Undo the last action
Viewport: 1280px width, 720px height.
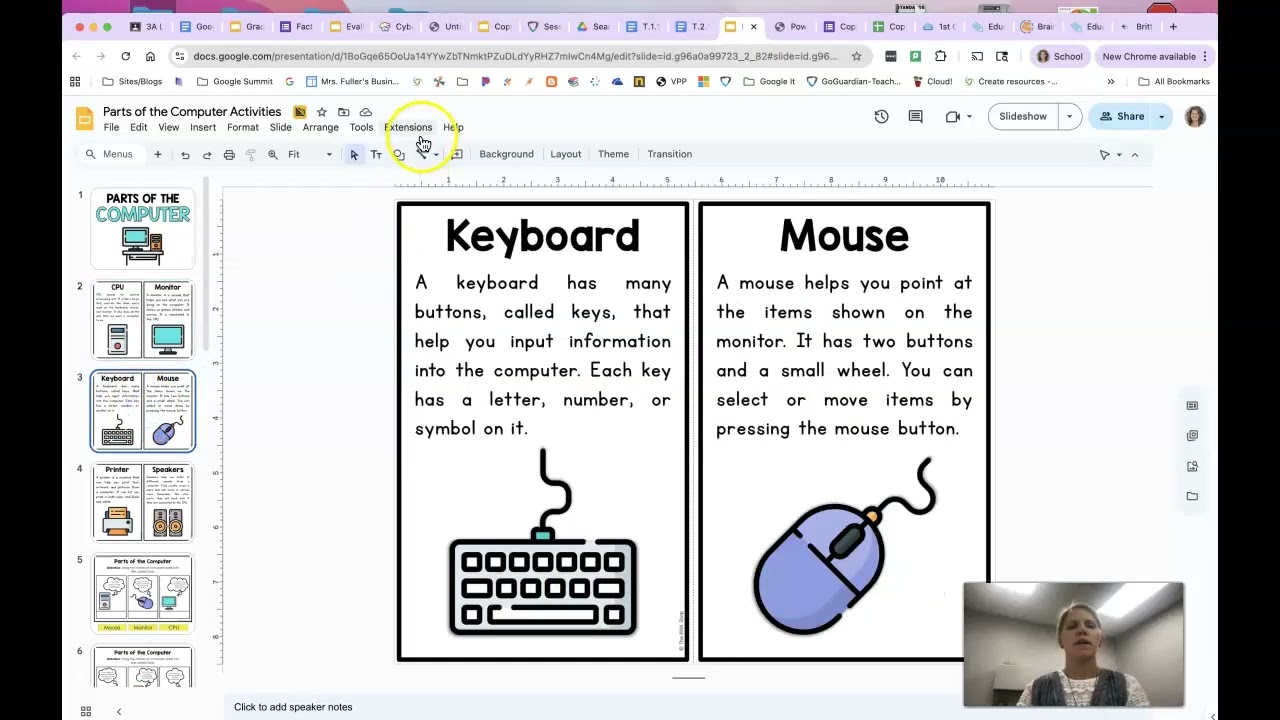185,154
